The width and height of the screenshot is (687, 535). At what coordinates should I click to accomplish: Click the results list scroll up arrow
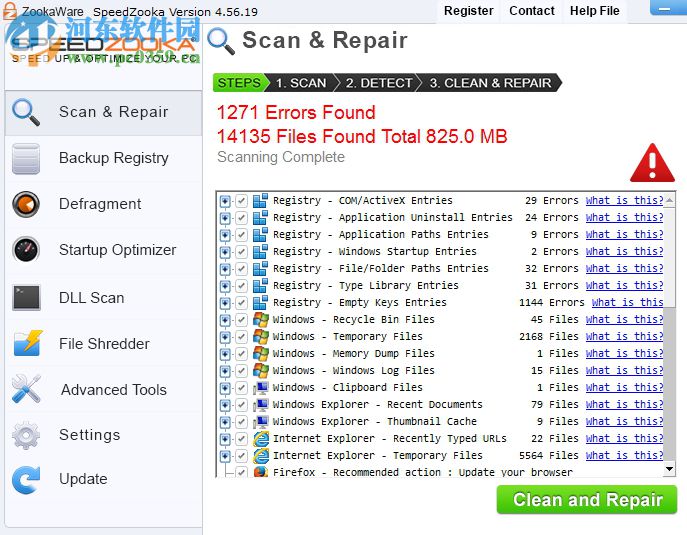[x=669, y=200]
